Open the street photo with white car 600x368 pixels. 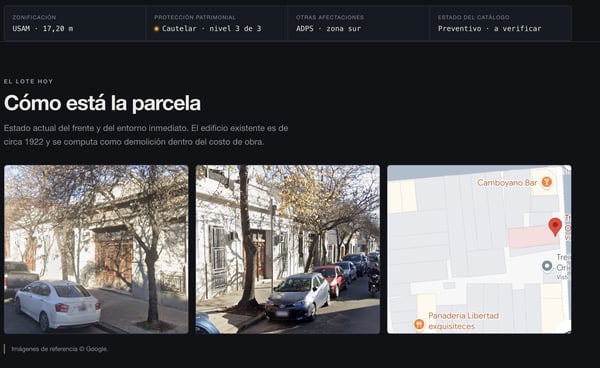point(96,249)
